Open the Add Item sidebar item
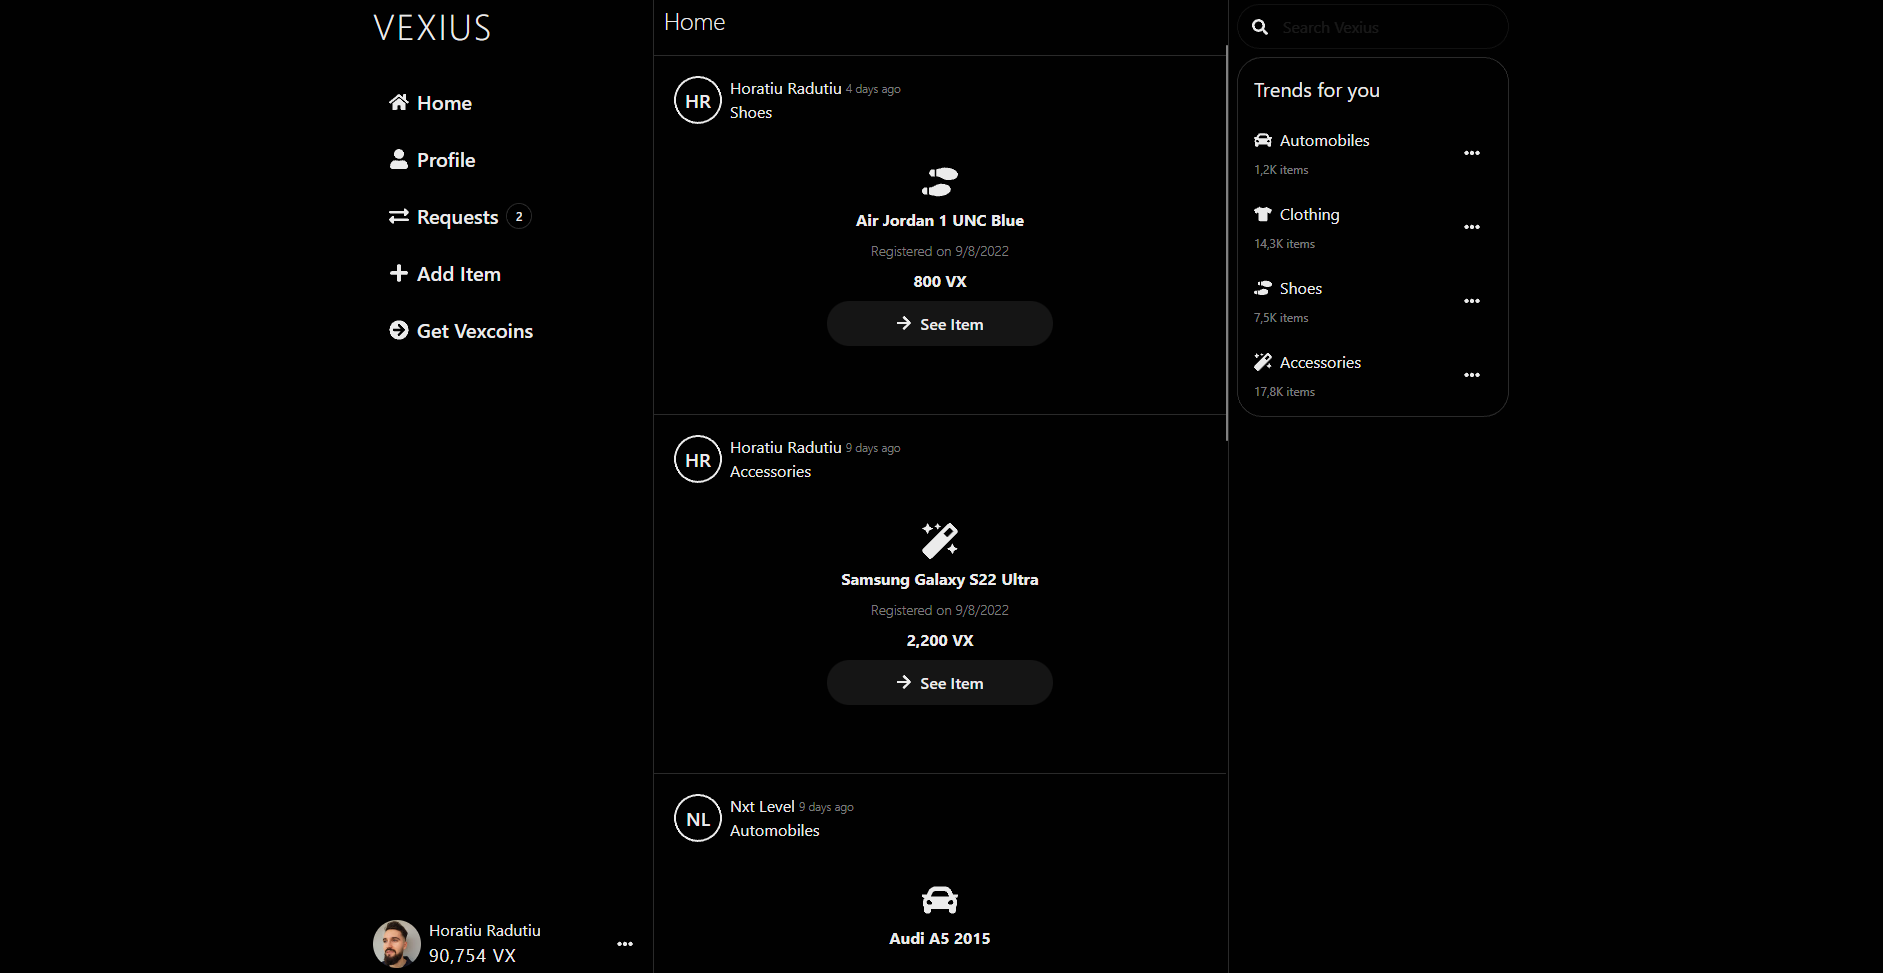This screenshot has height=973, width=1883. click(x=445, y=274)
